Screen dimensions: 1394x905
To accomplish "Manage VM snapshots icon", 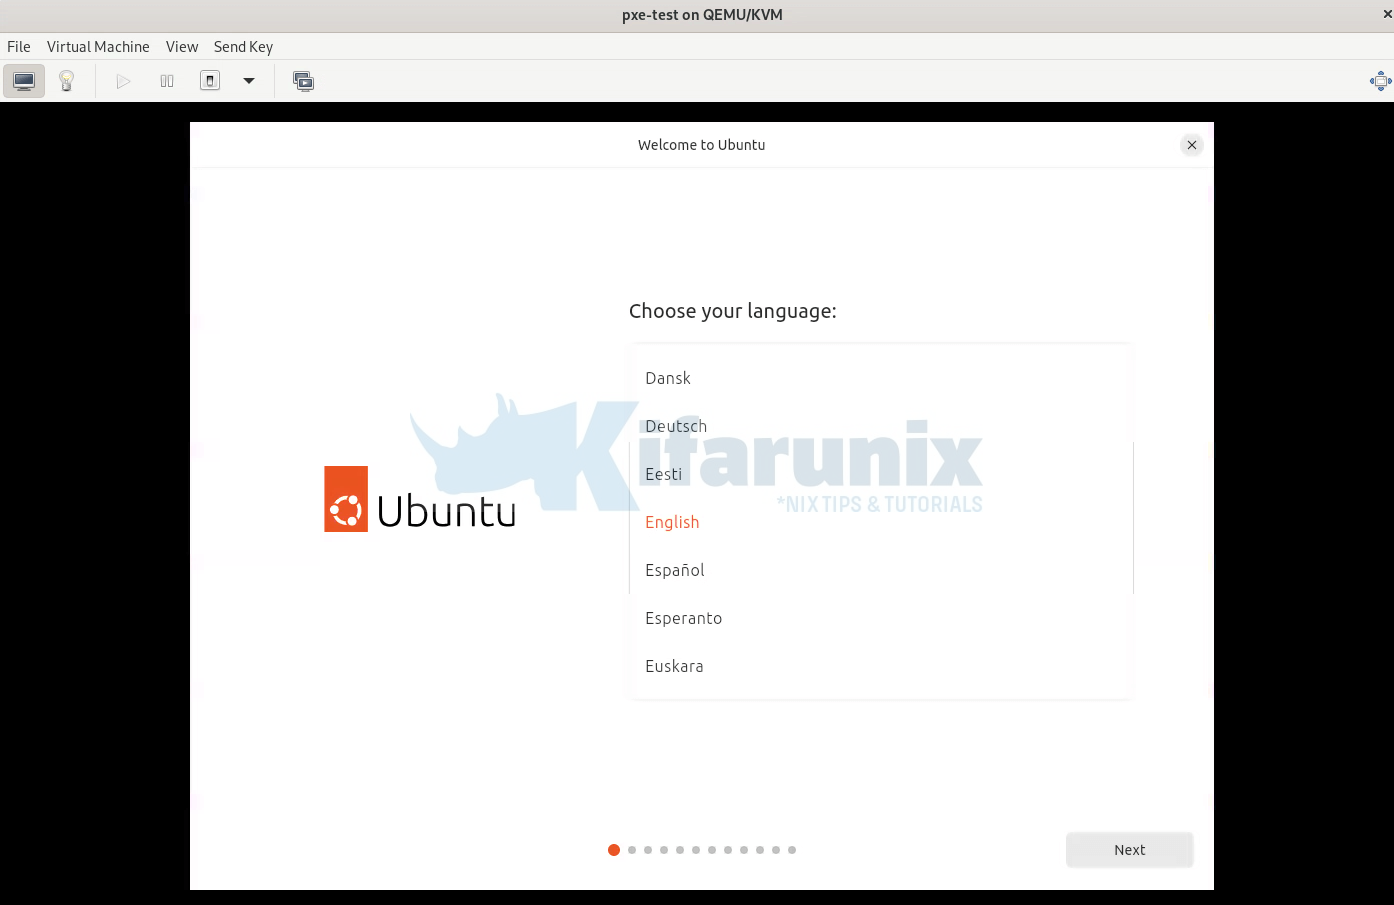I will click(x=303, y=81).
